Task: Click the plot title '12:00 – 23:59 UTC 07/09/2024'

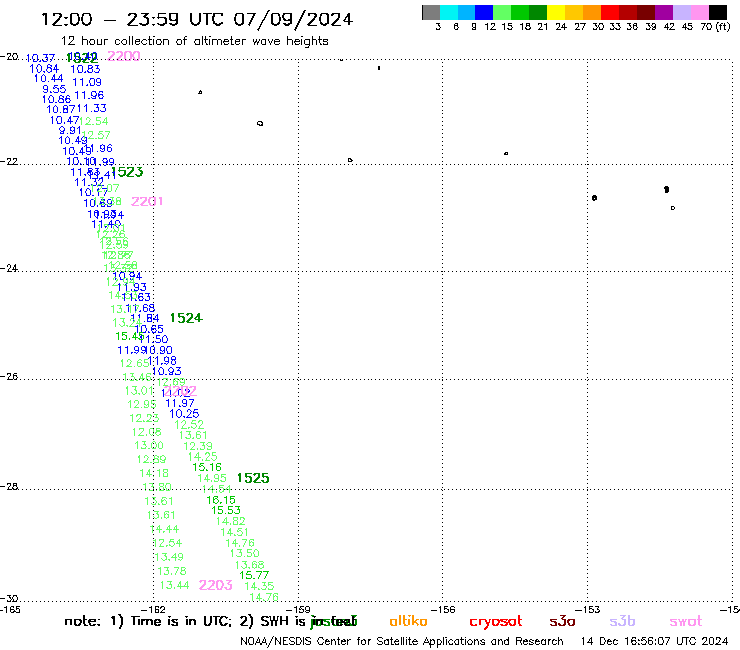Action: pyautogui.click(x=197, y=19)
